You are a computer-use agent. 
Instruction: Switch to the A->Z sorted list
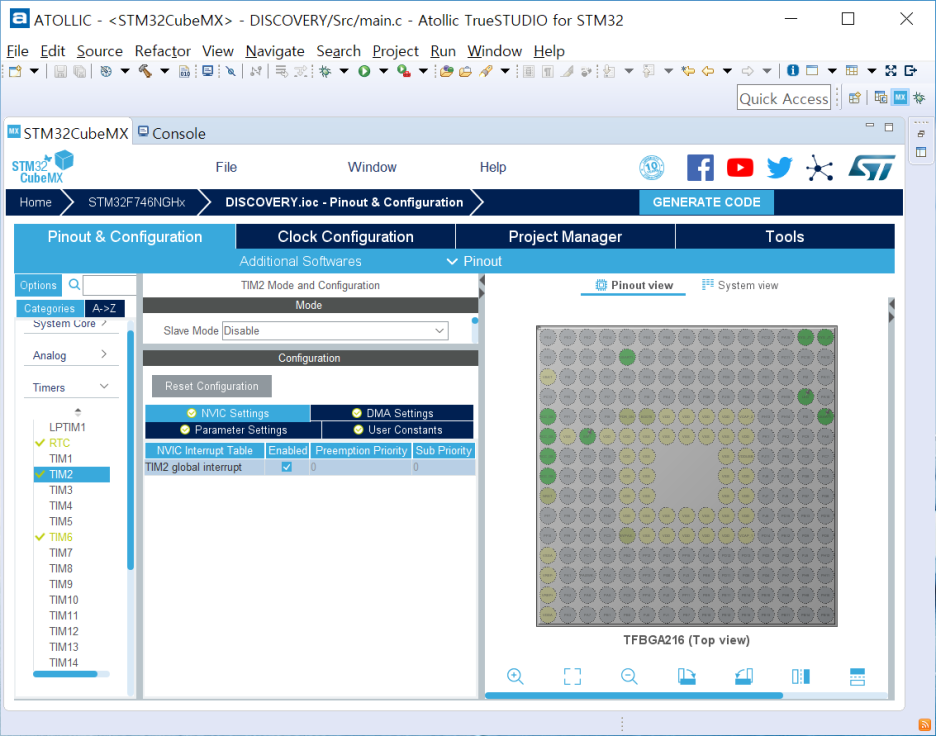[104, 308]
